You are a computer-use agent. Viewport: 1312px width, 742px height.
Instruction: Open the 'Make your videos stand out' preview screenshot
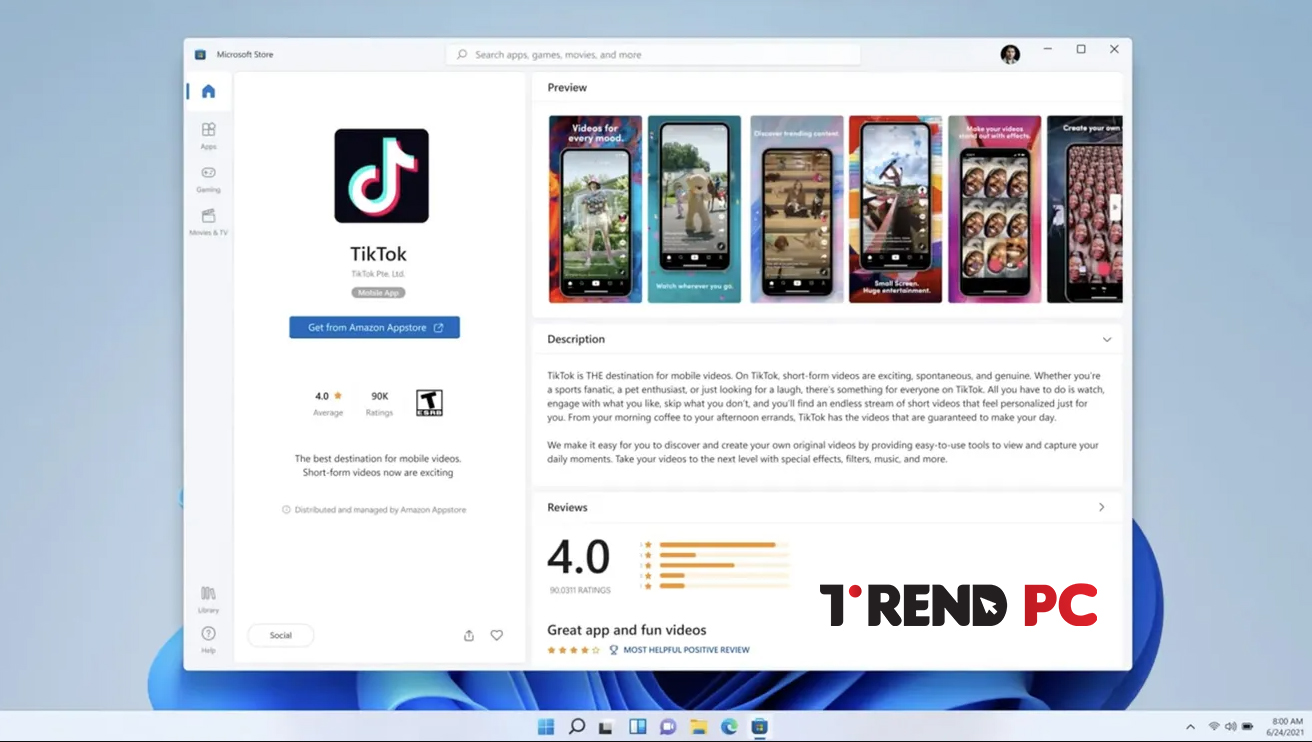tap(995, 209)
